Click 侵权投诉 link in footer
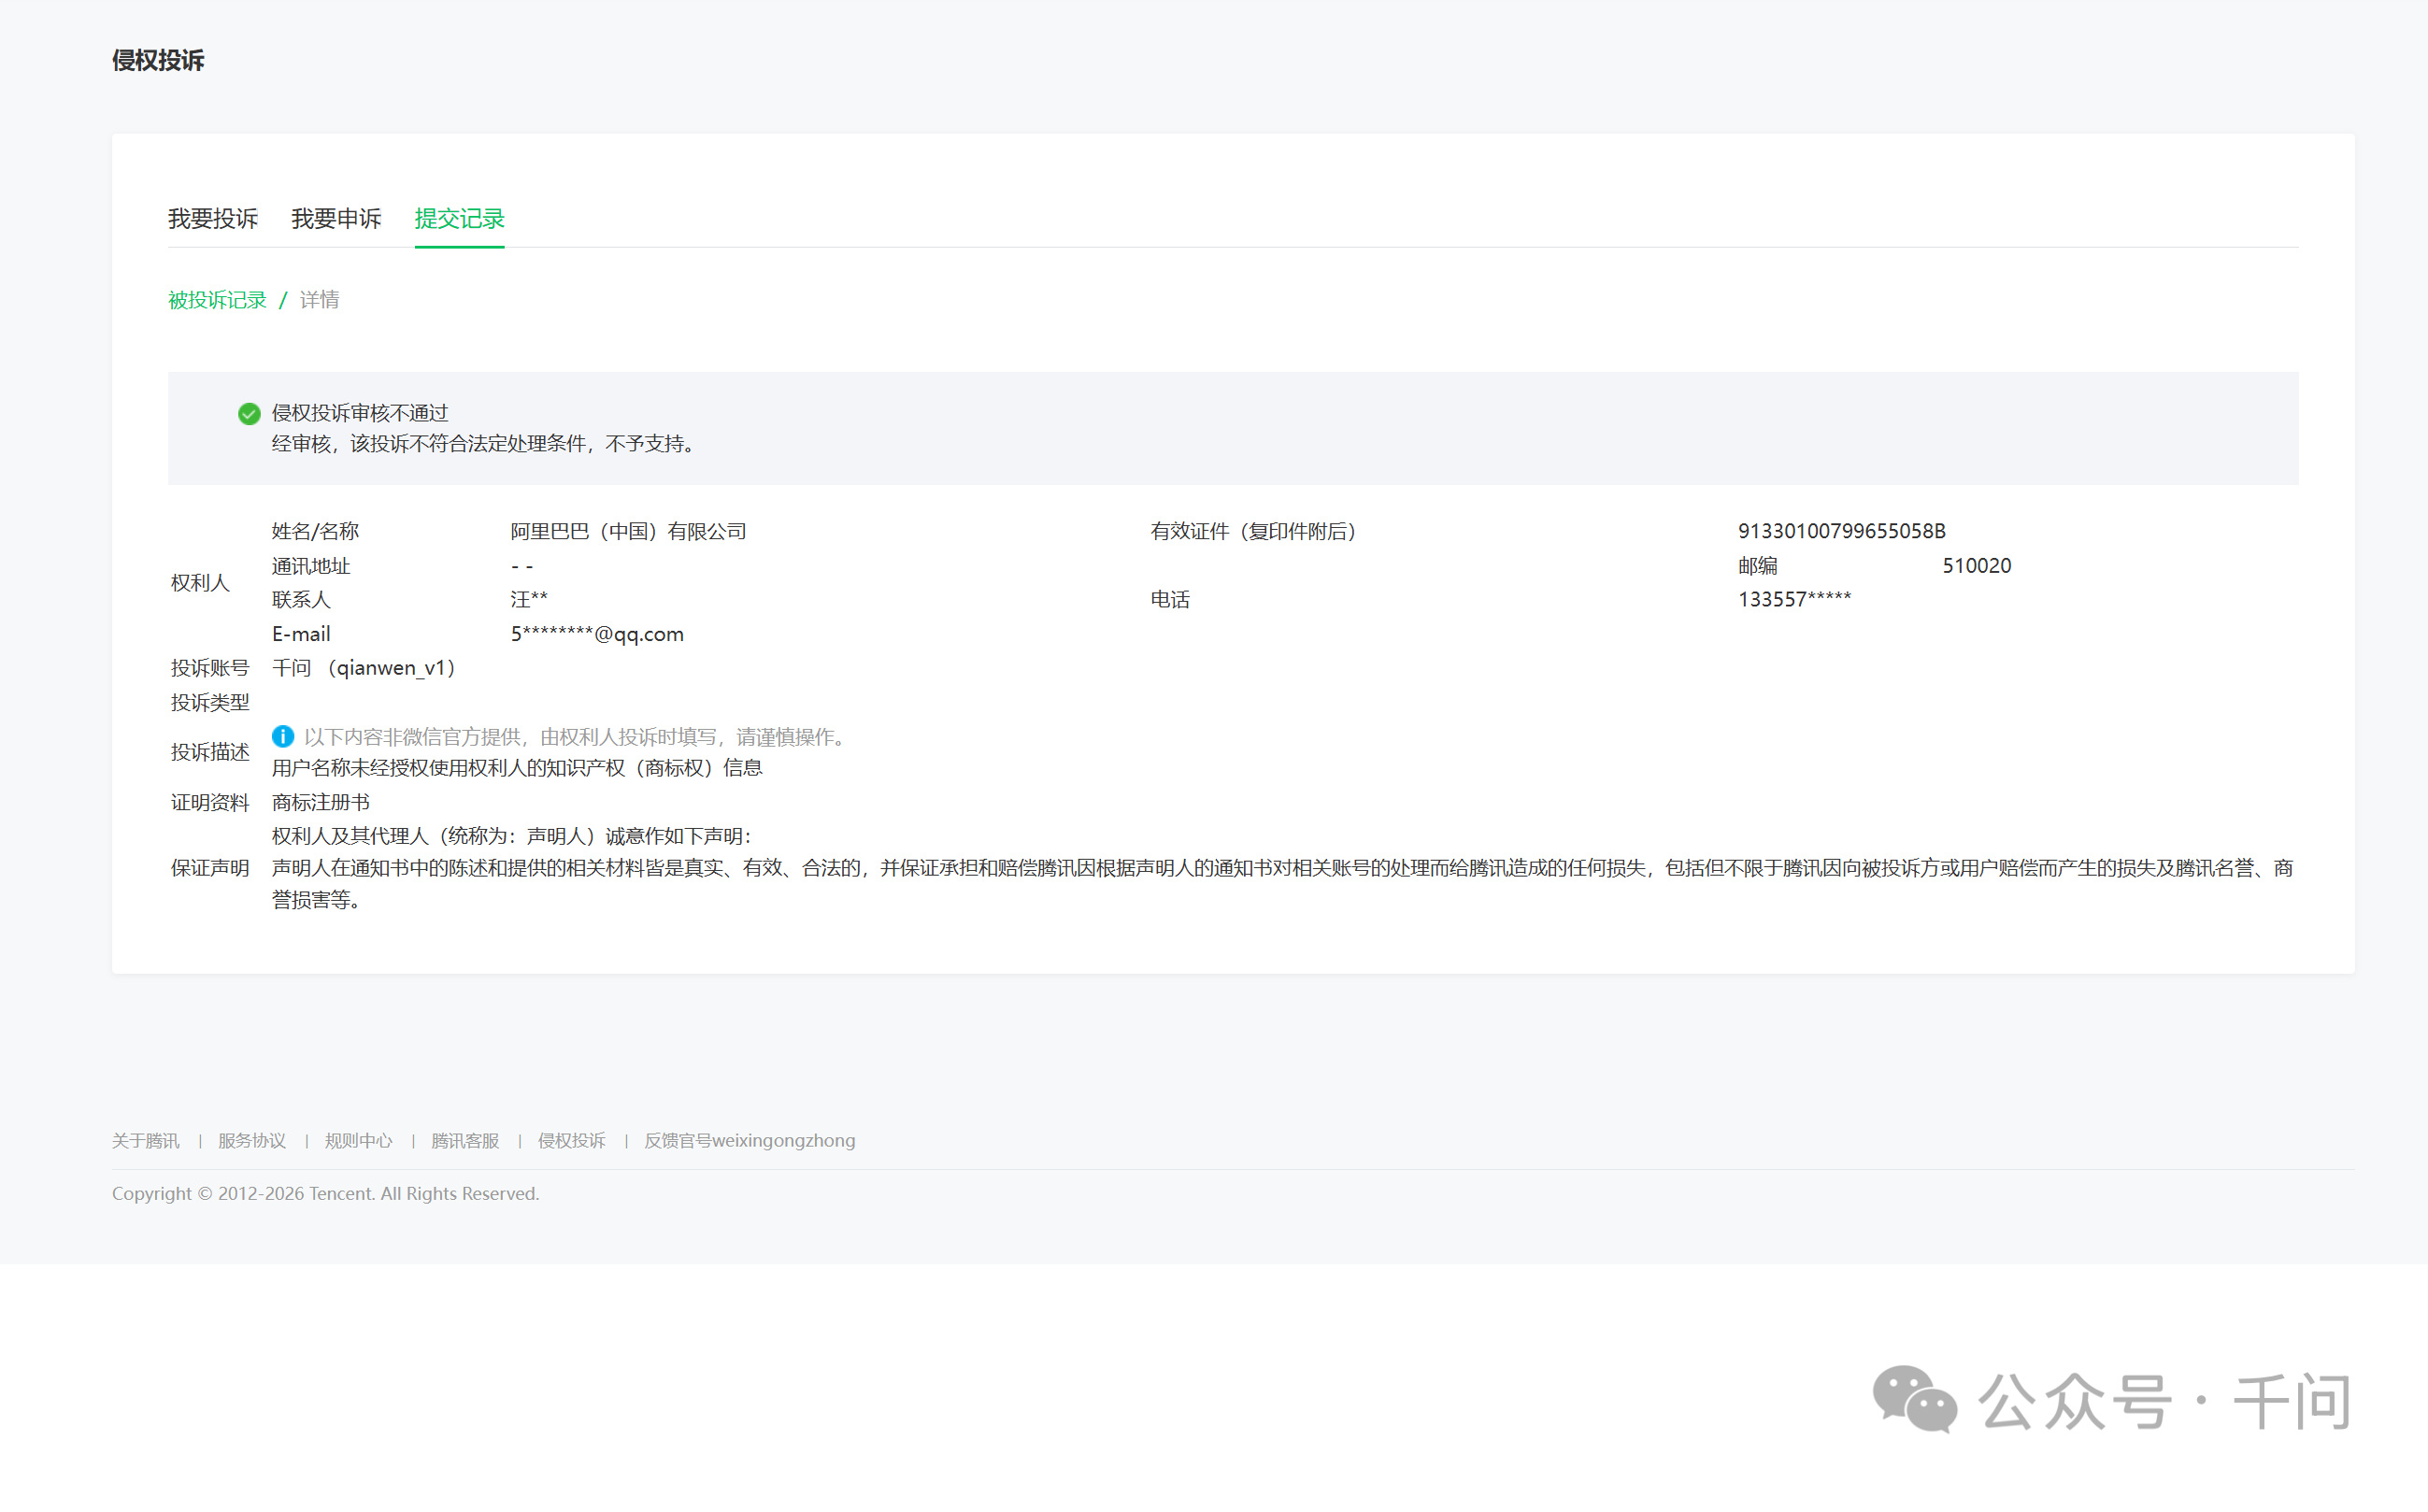 [x=572, y=1141]
